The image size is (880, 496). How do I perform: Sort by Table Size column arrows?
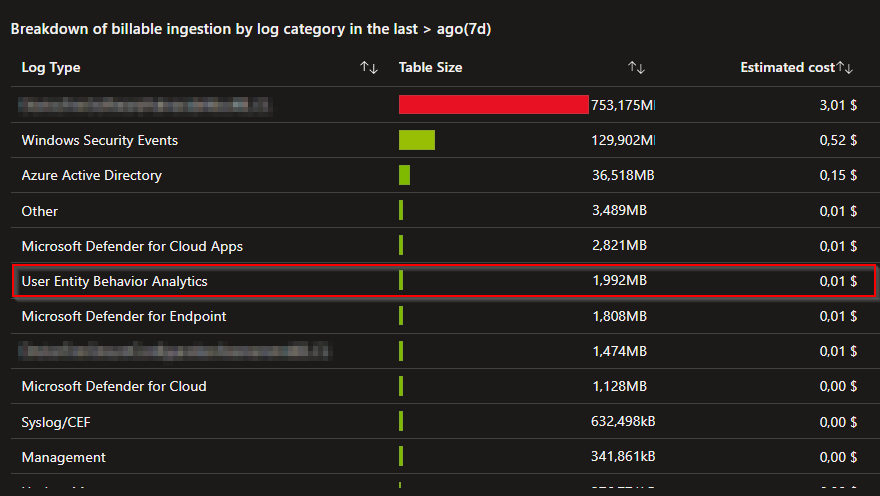(x=636, y=68)
